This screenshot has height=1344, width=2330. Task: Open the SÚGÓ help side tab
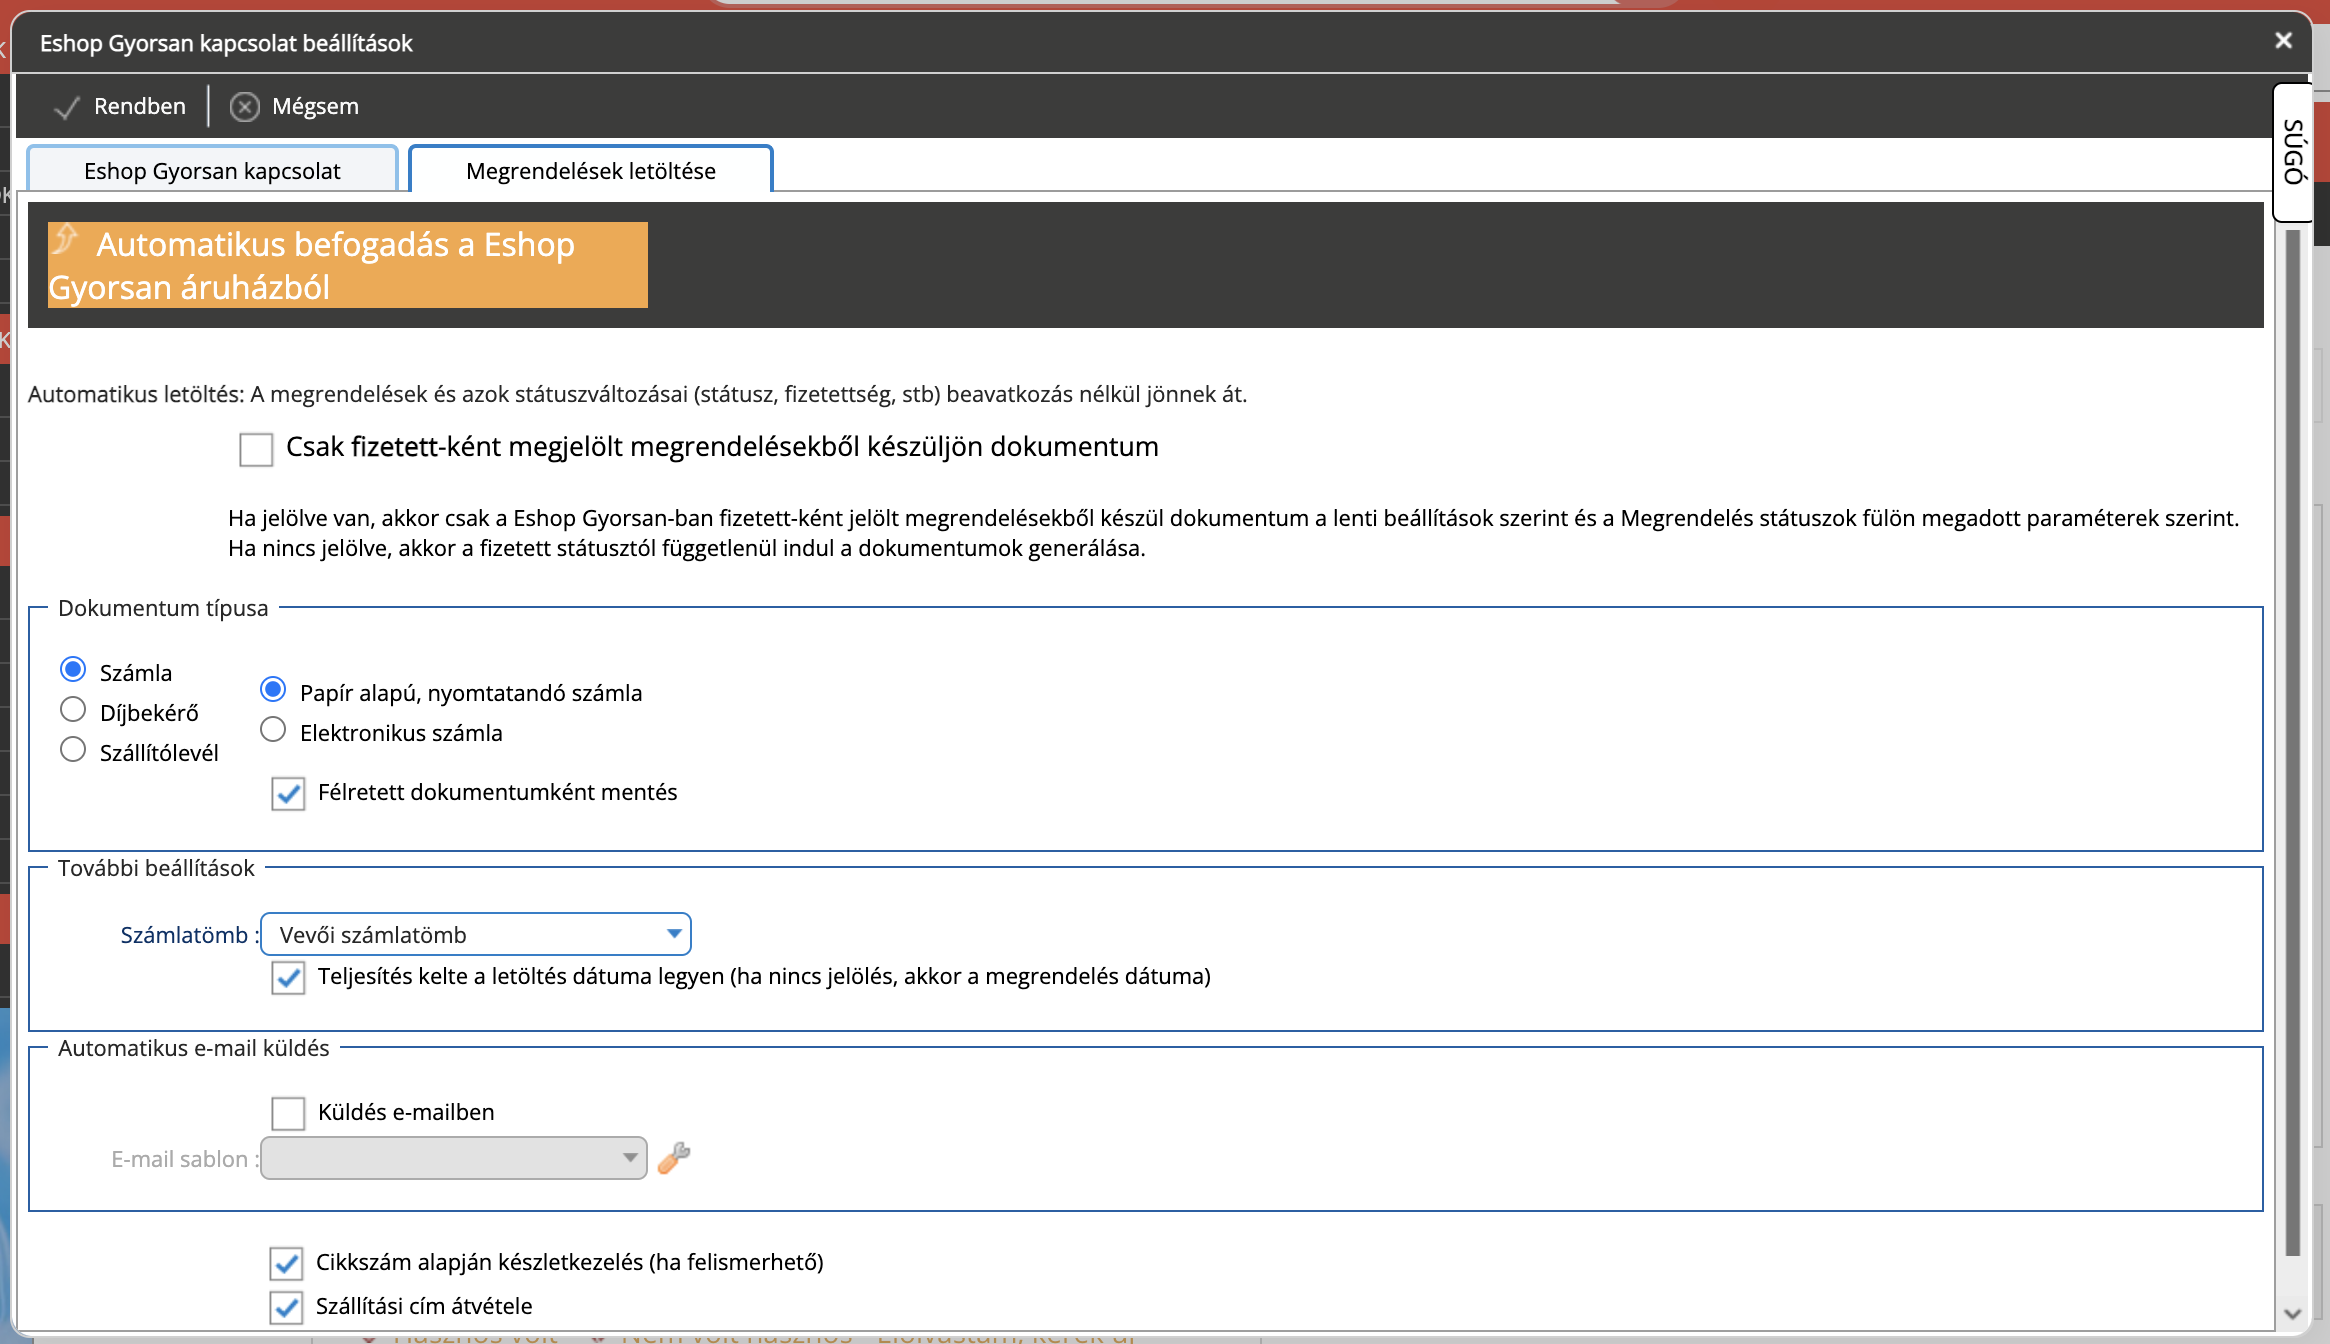[x=2294, y=152]
